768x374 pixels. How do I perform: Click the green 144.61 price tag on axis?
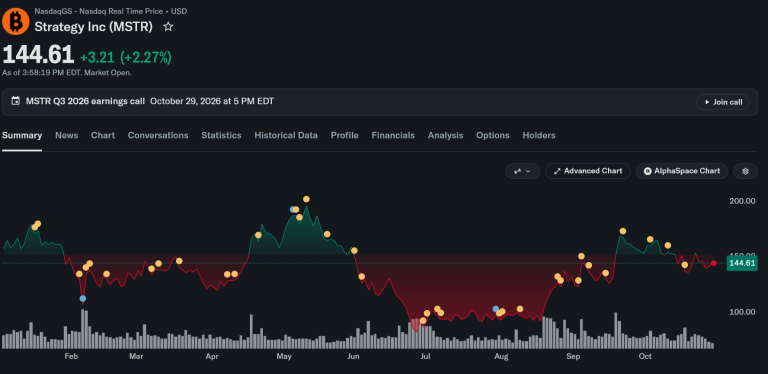(742, 263)
